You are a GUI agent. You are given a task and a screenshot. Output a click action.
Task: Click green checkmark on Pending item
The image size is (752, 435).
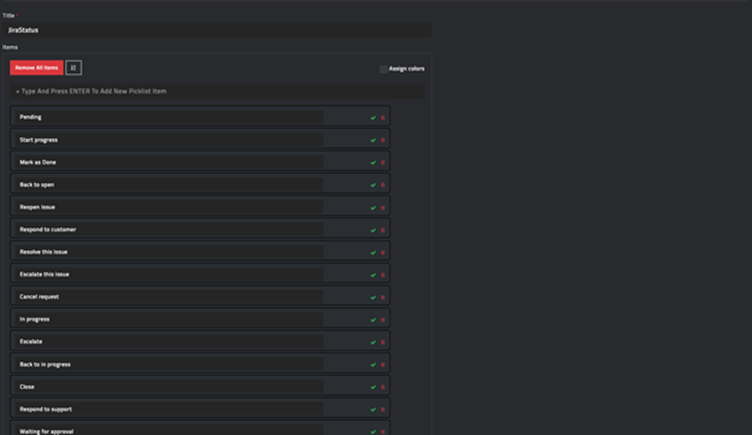click(373, 117)
